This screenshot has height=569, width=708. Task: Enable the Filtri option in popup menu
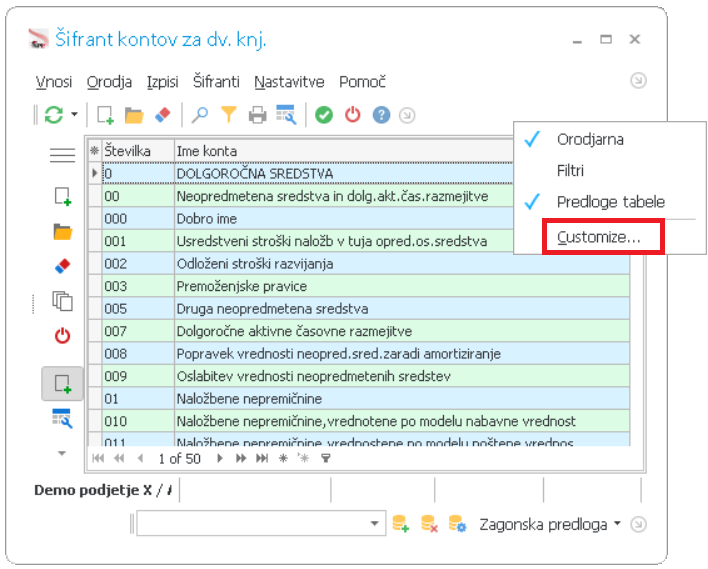(x=570, y=171)
